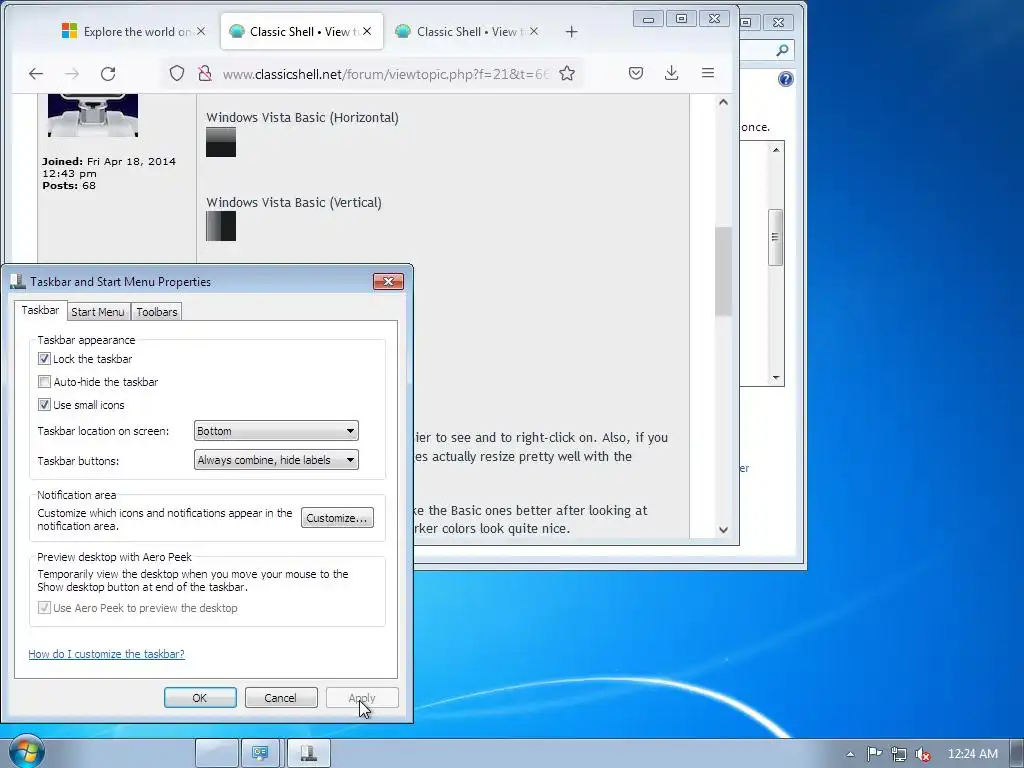Screen dimensions: 1024x768
Task: Click background window list scrollbar thumb
Action: [x=775, y=237]
